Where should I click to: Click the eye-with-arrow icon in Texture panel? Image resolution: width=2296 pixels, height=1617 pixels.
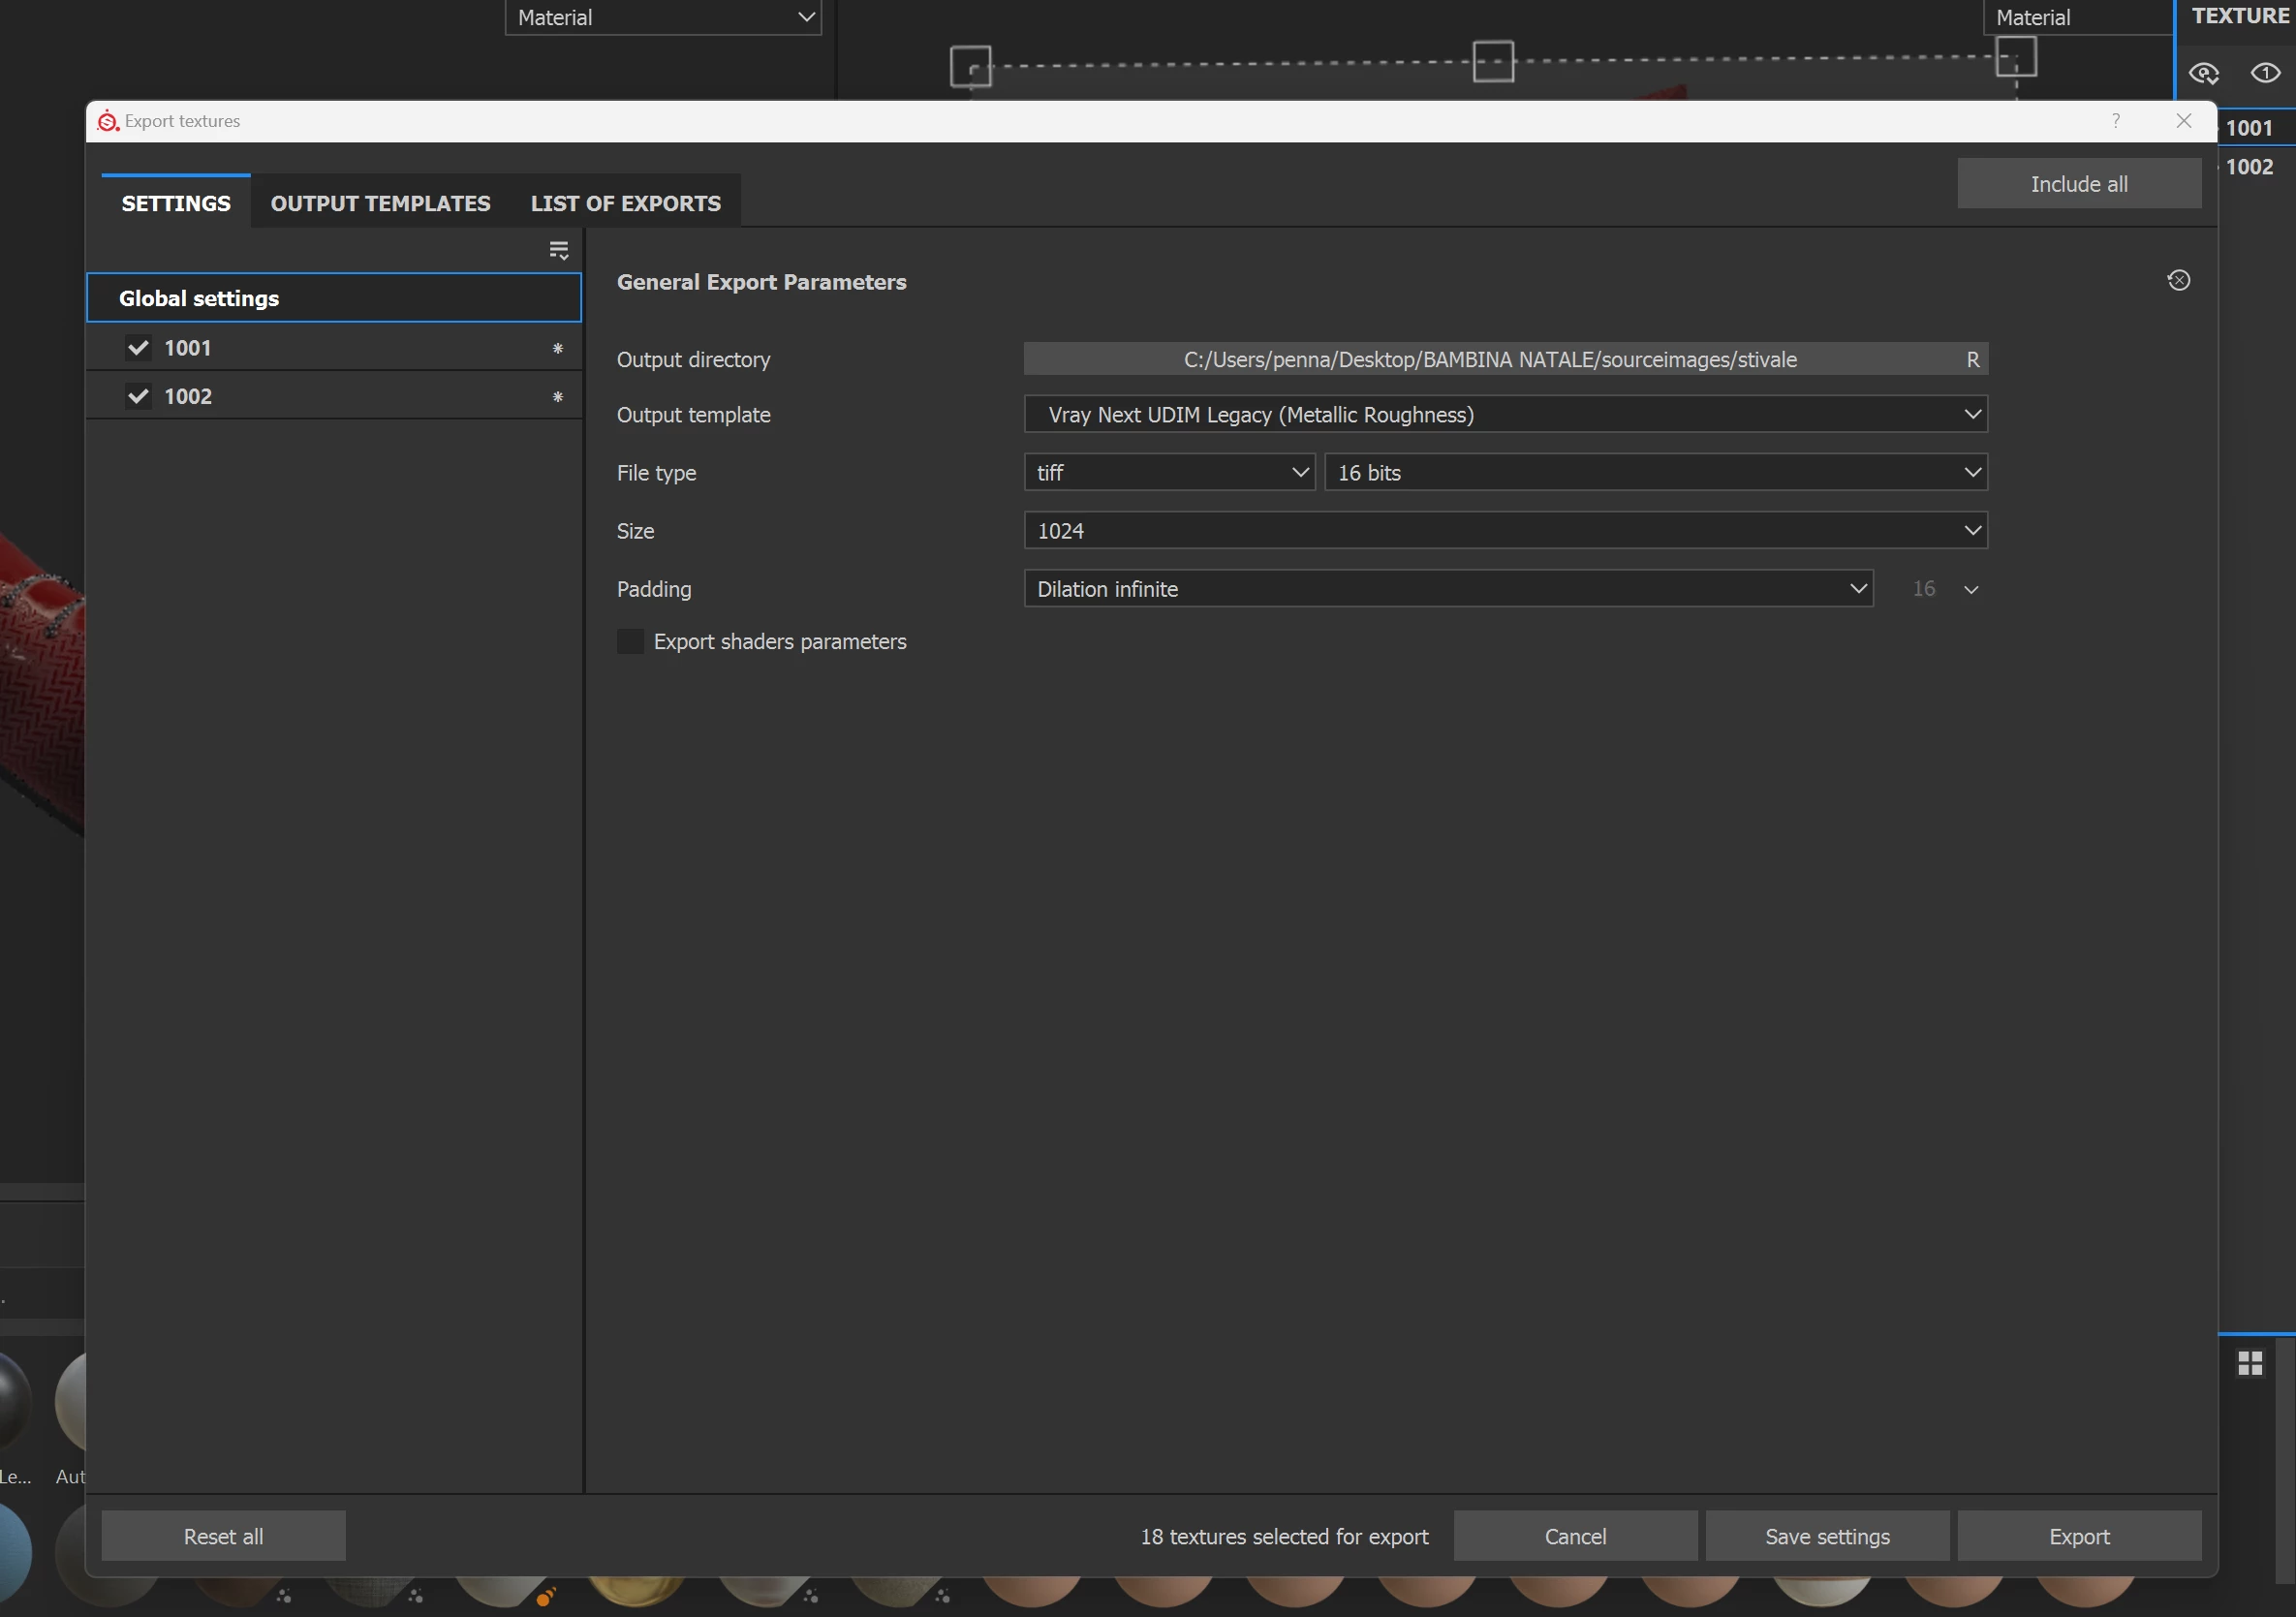(x=2204, y=73)
